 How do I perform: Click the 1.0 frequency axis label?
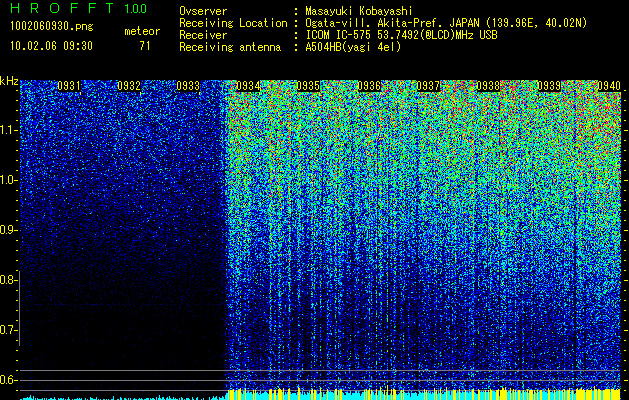coord(8,180)
